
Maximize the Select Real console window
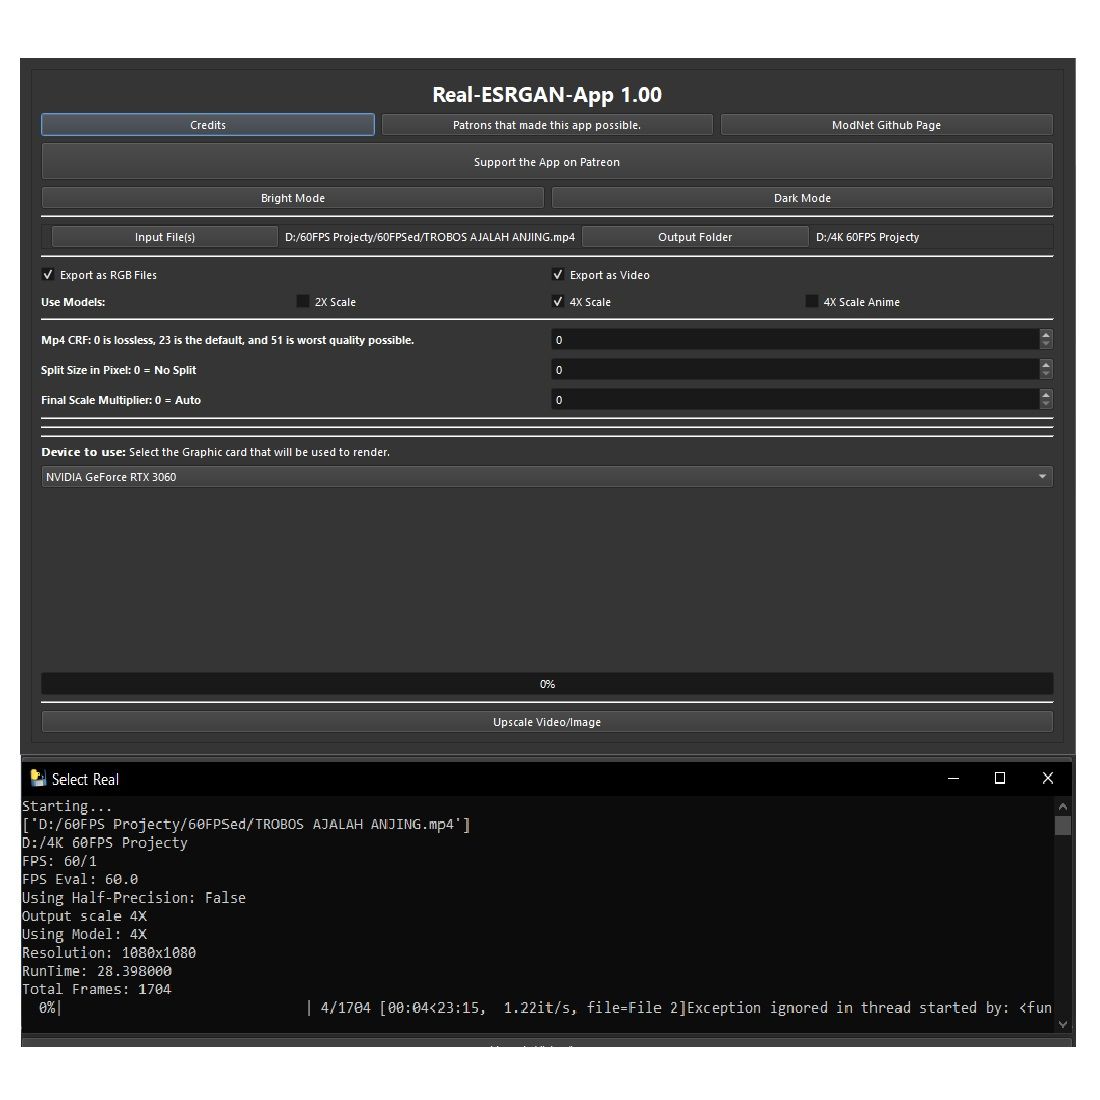(999, 778)
